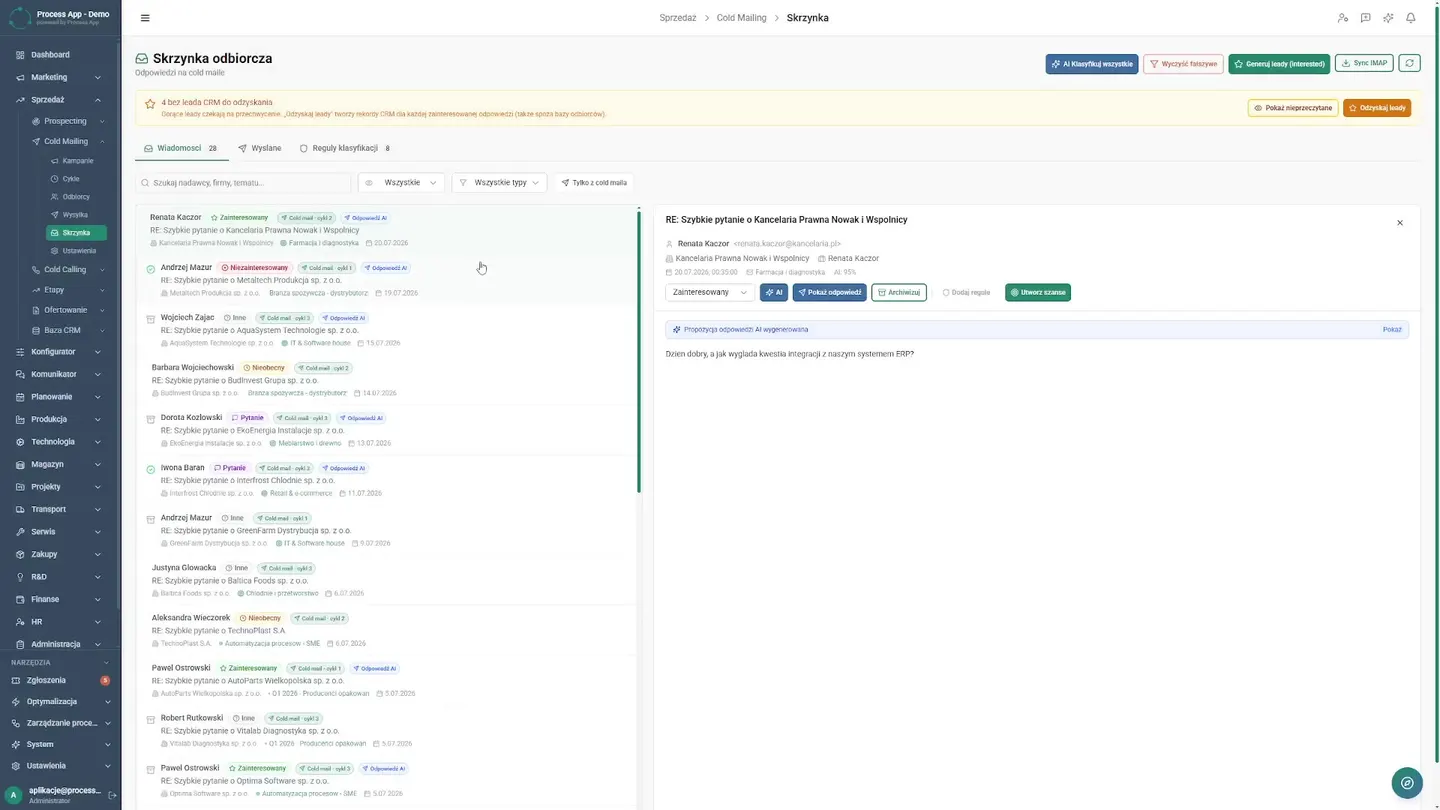Click the R&D lightbulb sidebar icon
The width and height of the screenshot is (1440, 810).
point(20,577)
